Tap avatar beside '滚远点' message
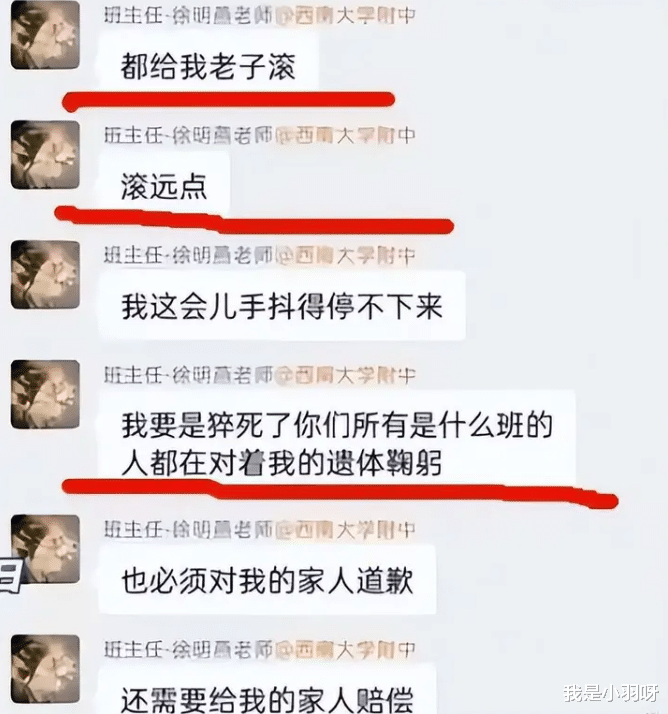 pyautogui.click(x=45, y=155)
